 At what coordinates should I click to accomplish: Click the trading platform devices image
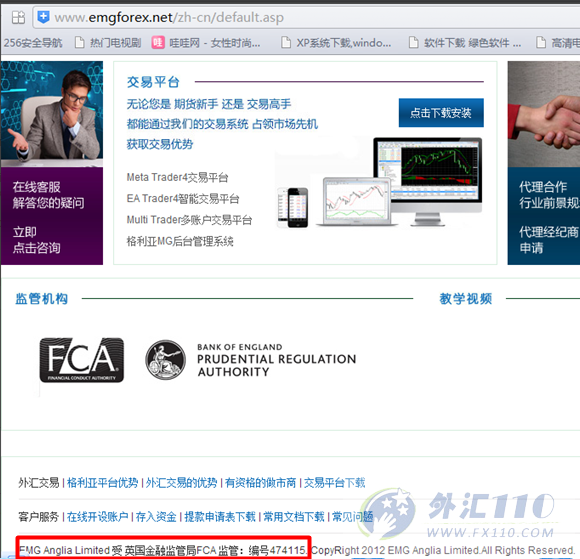[380, 182]
